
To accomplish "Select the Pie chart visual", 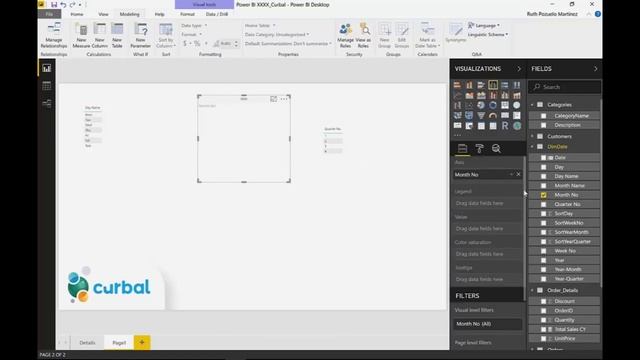I will point(481,105).
